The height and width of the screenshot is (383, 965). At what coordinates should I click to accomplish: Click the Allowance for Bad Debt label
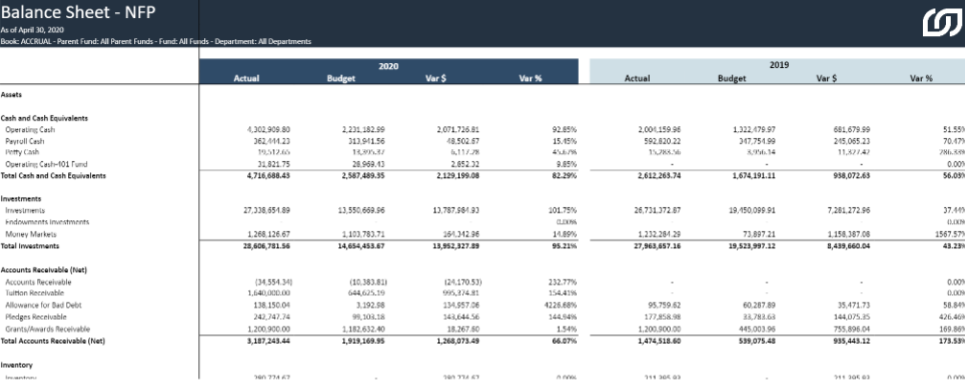(x=35, y=305)
